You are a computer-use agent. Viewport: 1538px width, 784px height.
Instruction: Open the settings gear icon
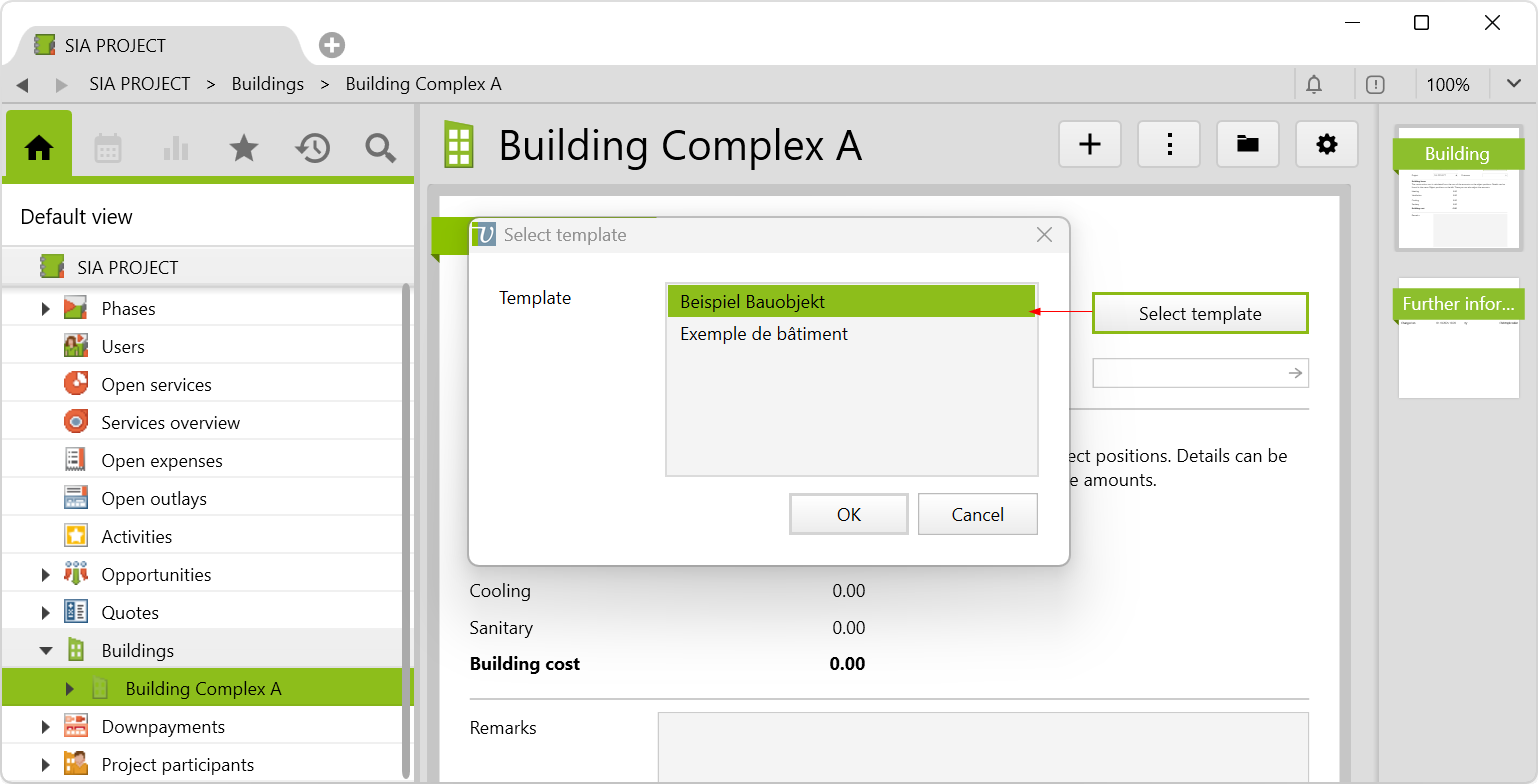[1327, 145]
